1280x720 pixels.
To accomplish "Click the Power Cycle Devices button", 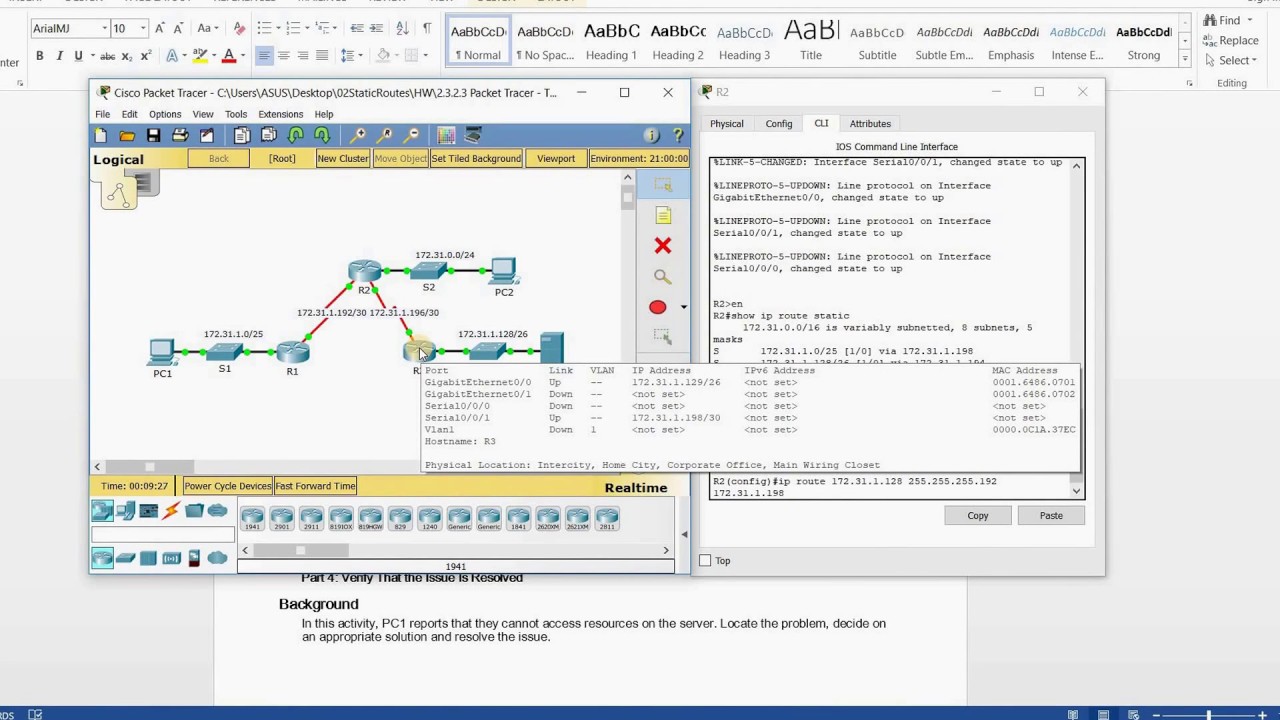I will (227, 486).
